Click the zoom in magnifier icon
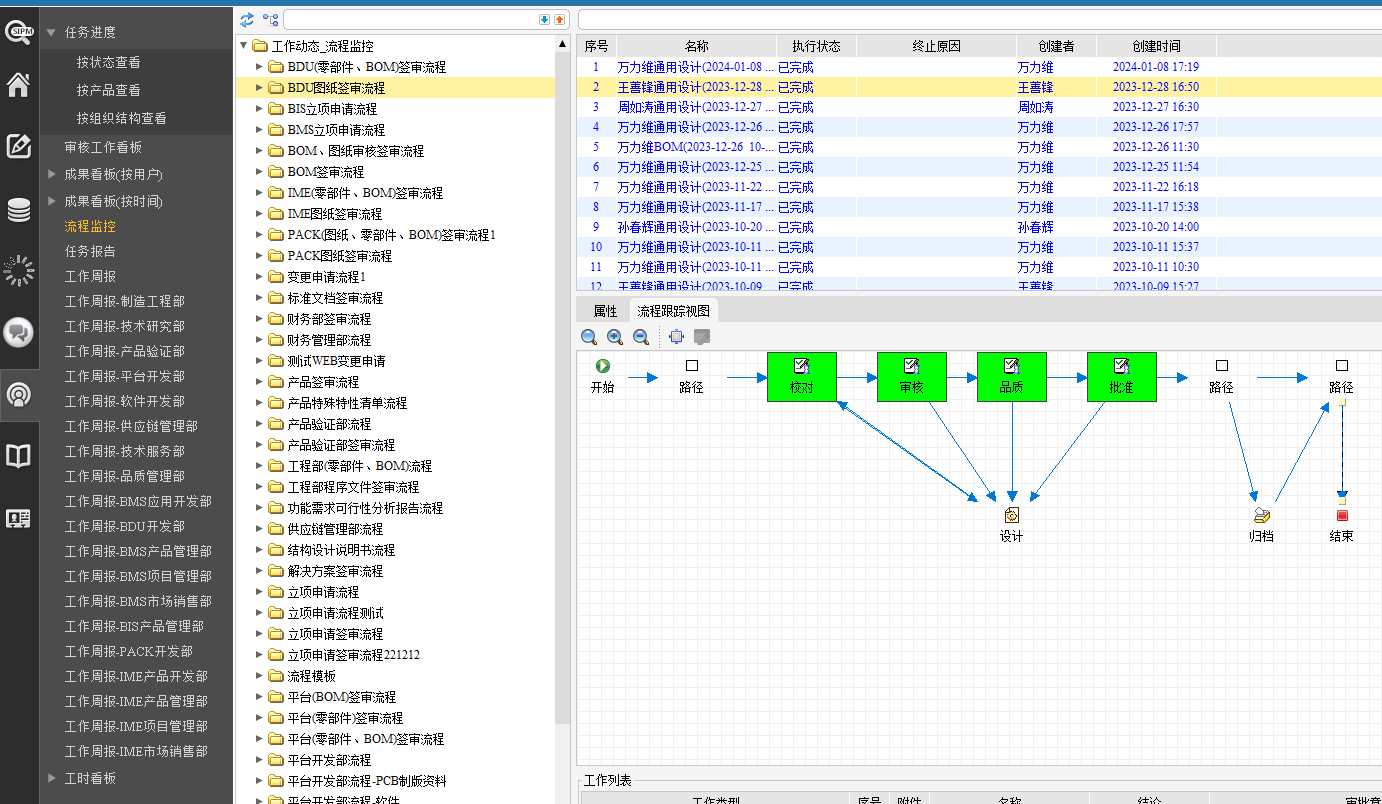 (x=615, y=337)
